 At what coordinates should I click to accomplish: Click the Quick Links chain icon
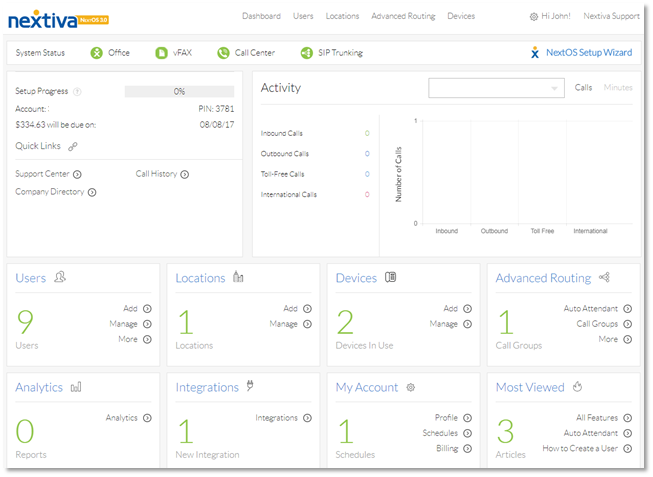[73, 146]
